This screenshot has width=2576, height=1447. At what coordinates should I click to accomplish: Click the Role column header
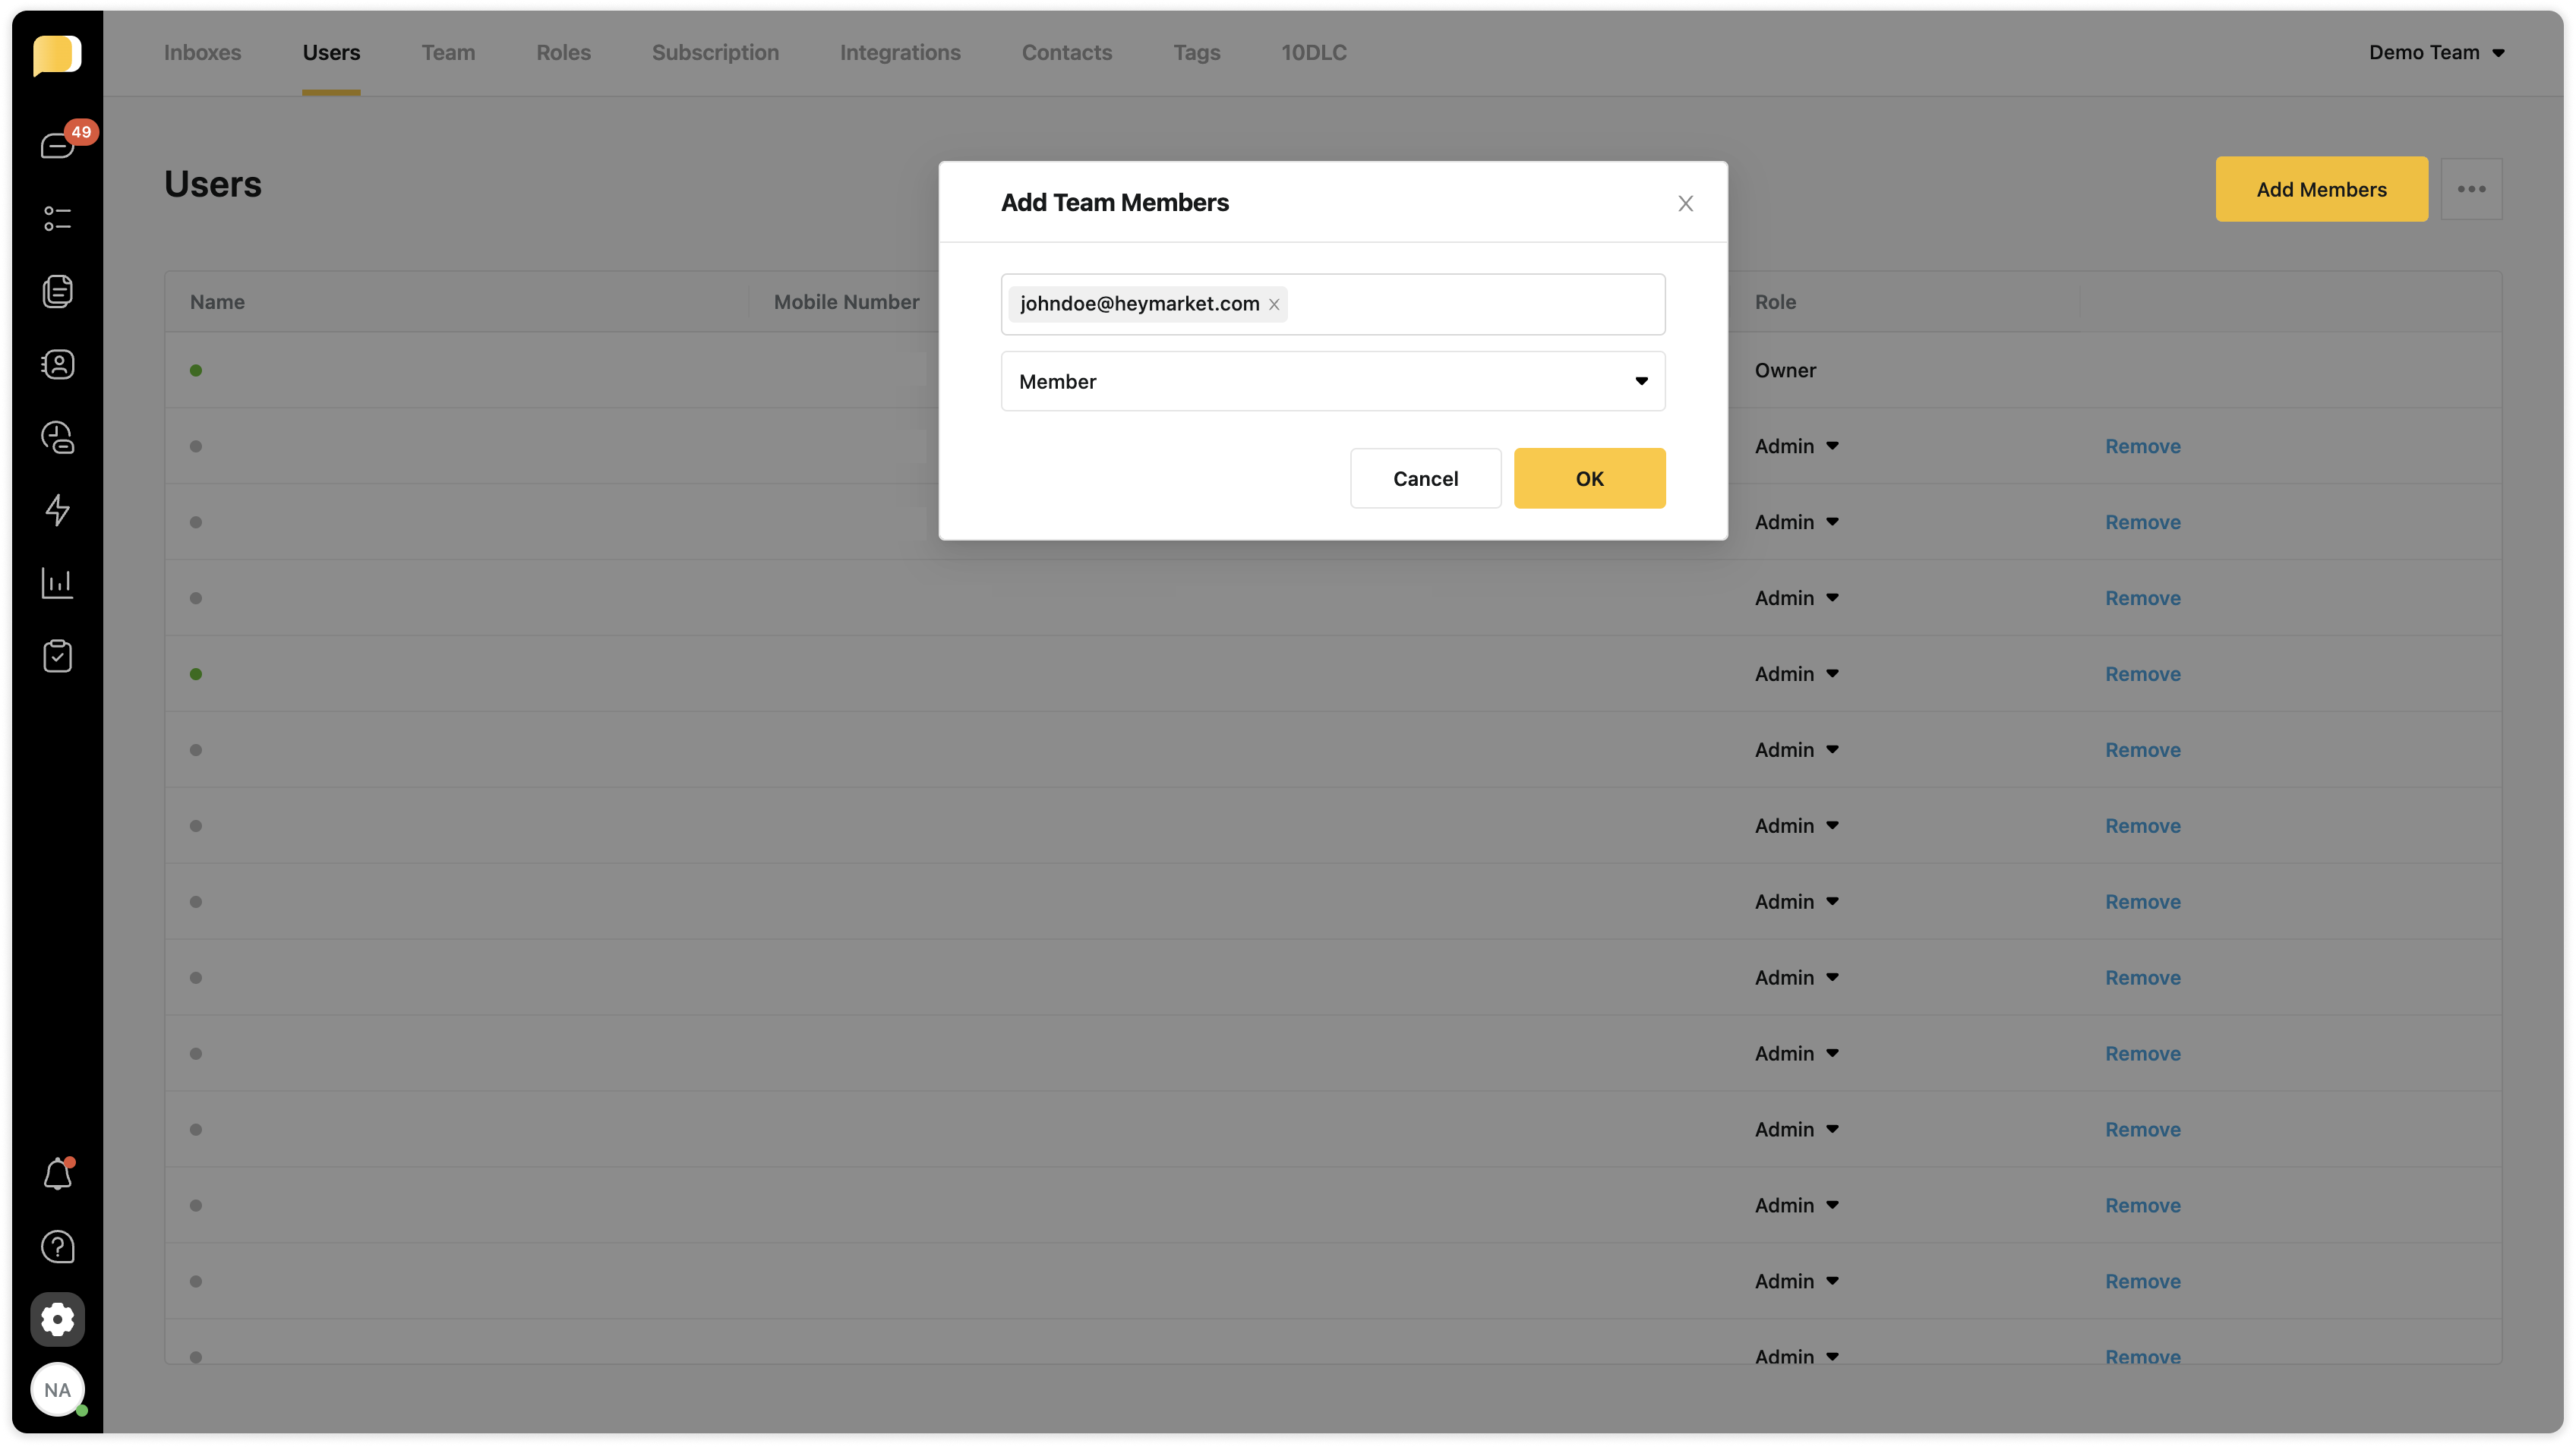[1775, 302]
